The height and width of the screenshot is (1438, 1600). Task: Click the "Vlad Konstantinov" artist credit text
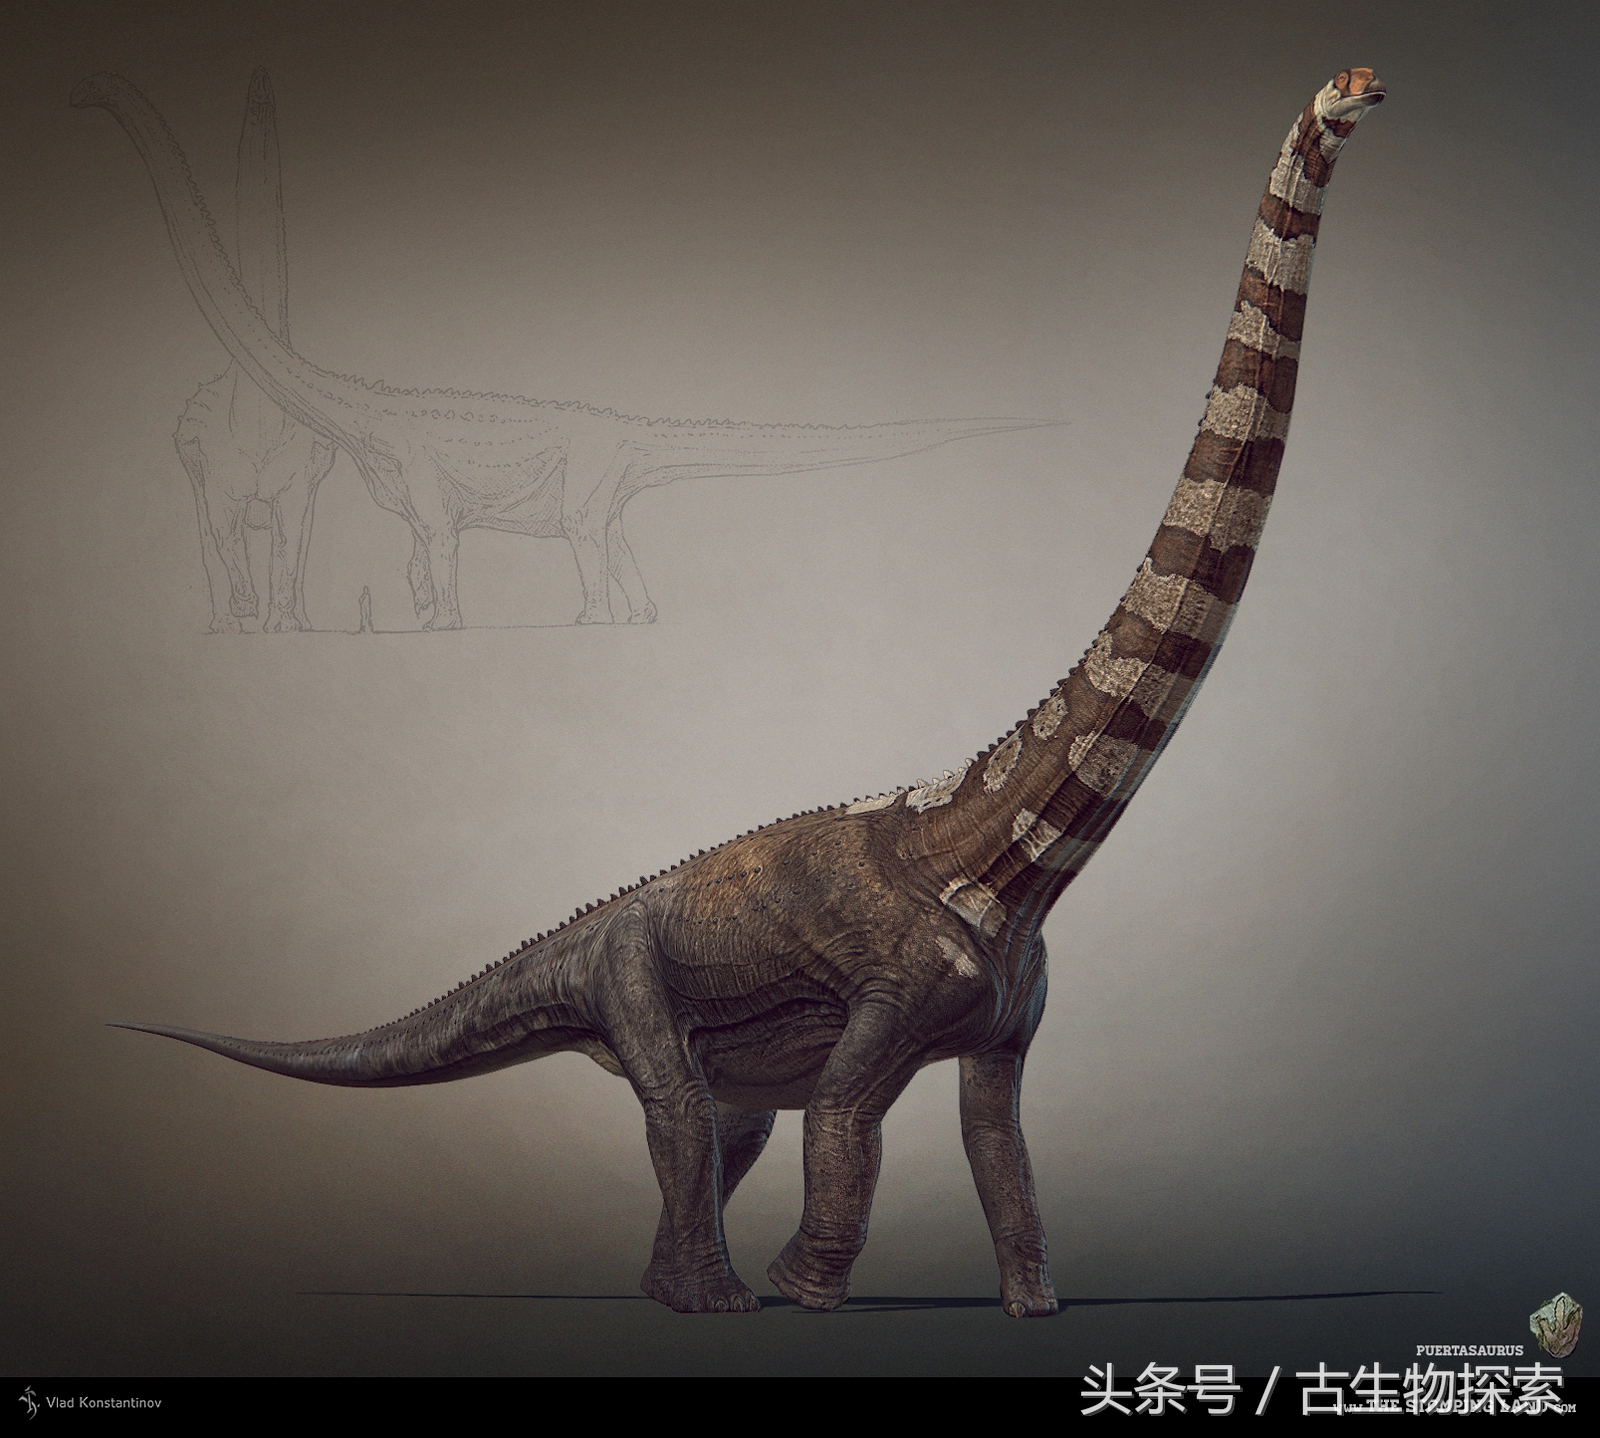(x=104, y=1403)
